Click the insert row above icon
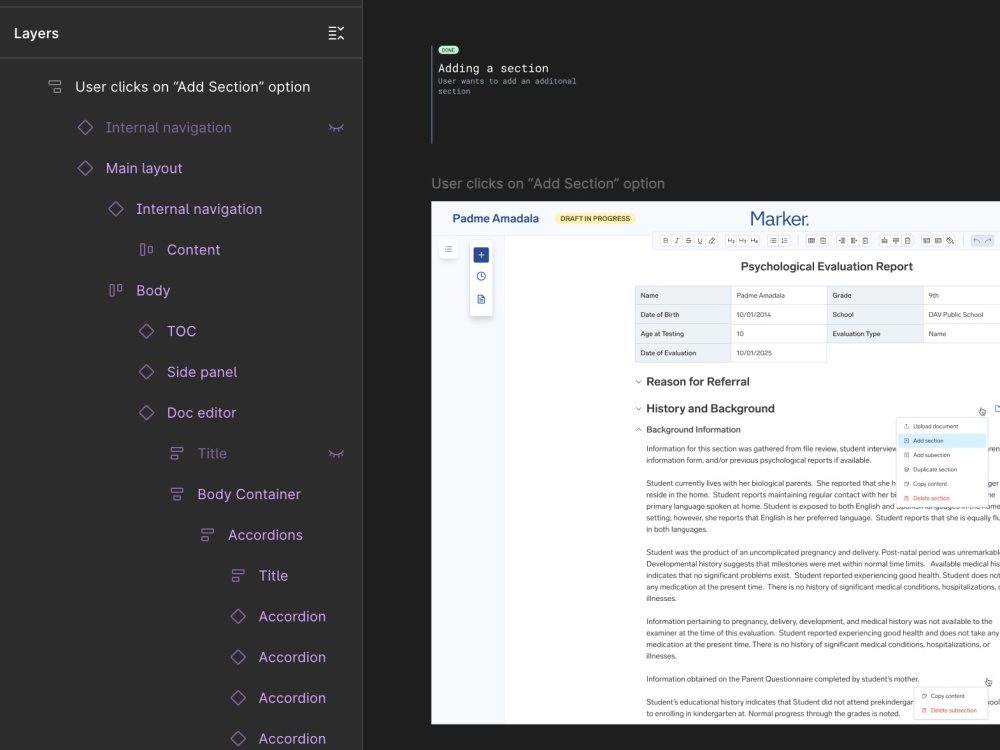Viewport: 1000px width, 750px height. [884, 240]
